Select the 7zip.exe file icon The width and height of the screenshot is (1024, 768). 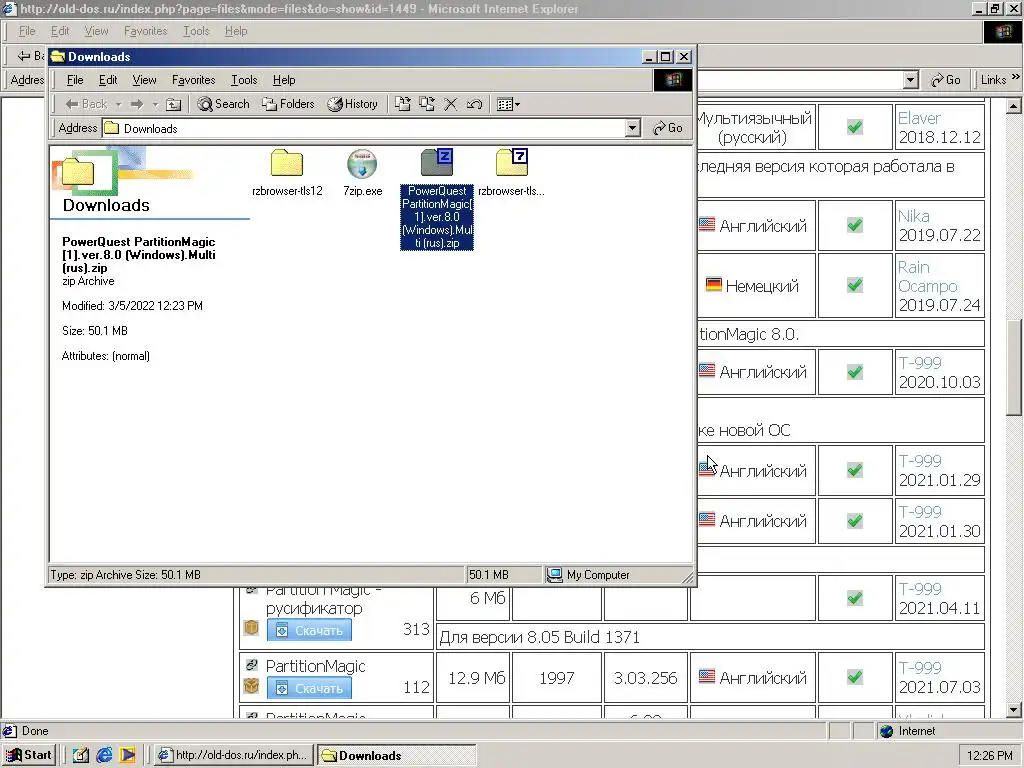[x=362, y=163]
